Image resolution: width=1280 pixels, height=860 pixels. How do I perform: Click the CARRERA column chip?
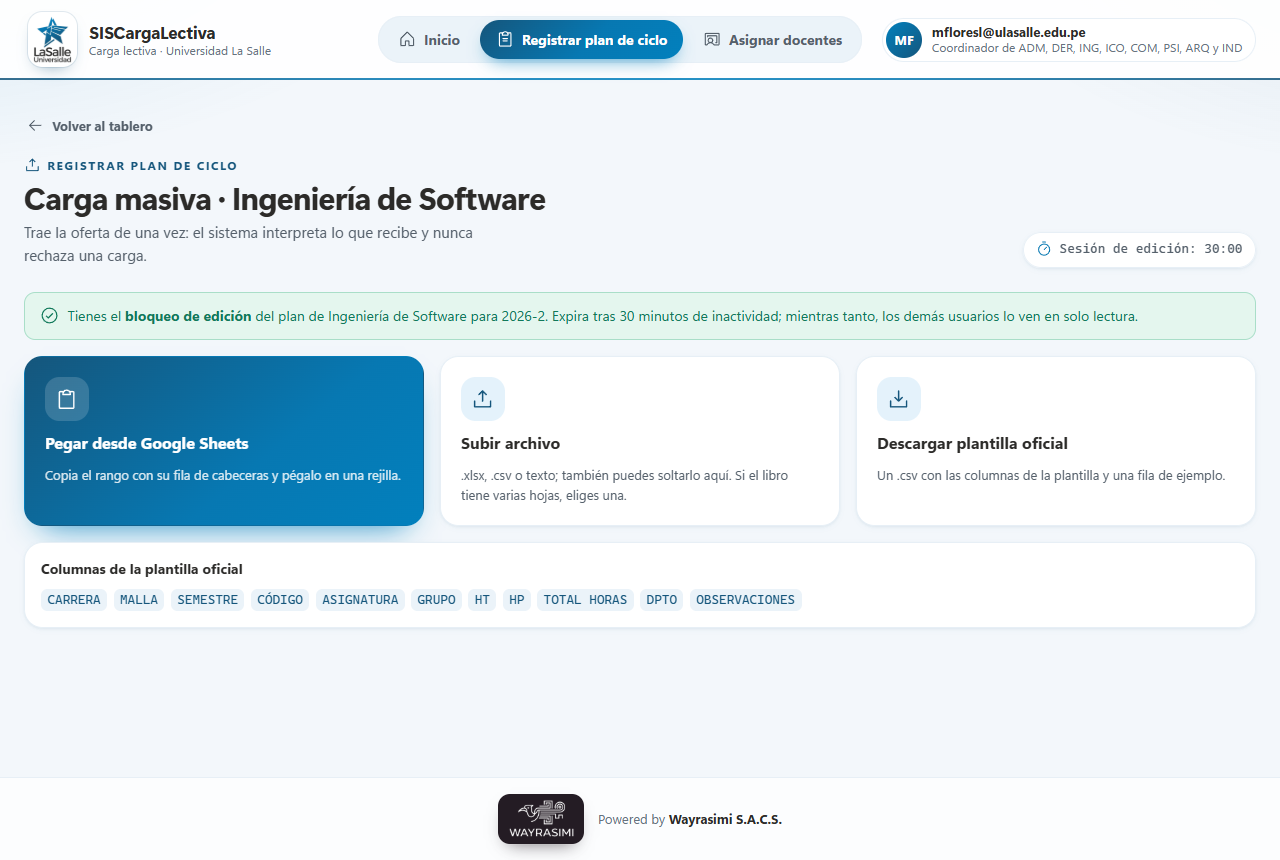[74, 600]
